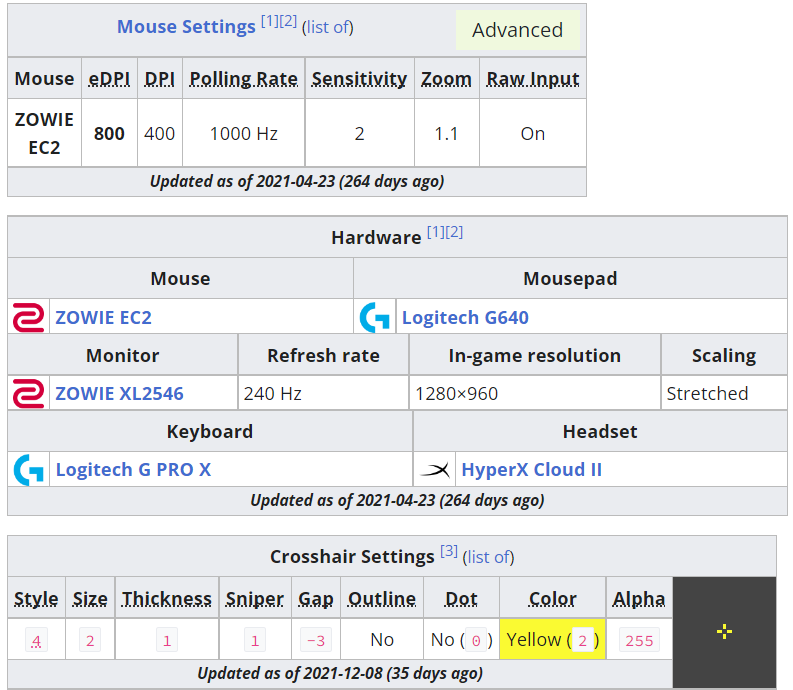Click the Zoom column header
Image resolution: width=793 pixels, height=690 pixels.
point(446,79)
